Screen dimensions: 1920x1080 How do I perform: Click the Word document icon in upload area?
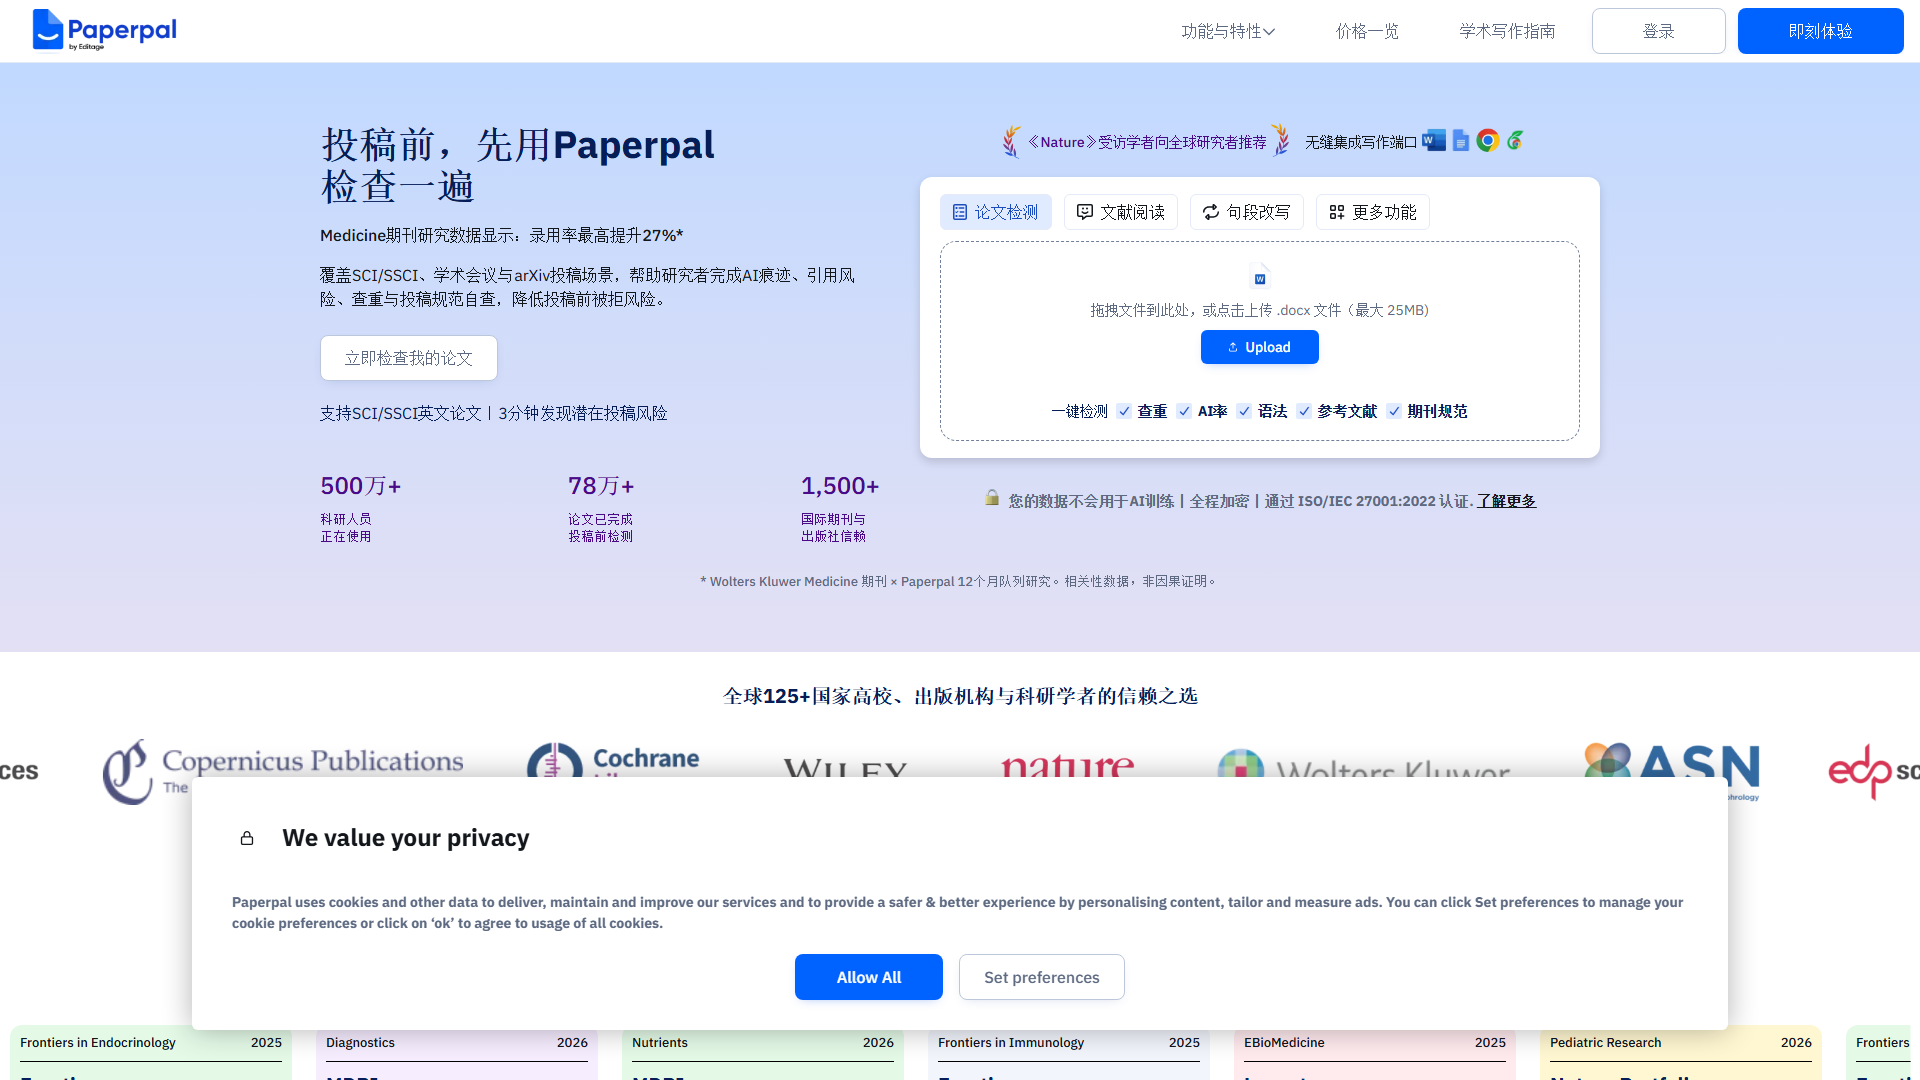point(1260,277)
